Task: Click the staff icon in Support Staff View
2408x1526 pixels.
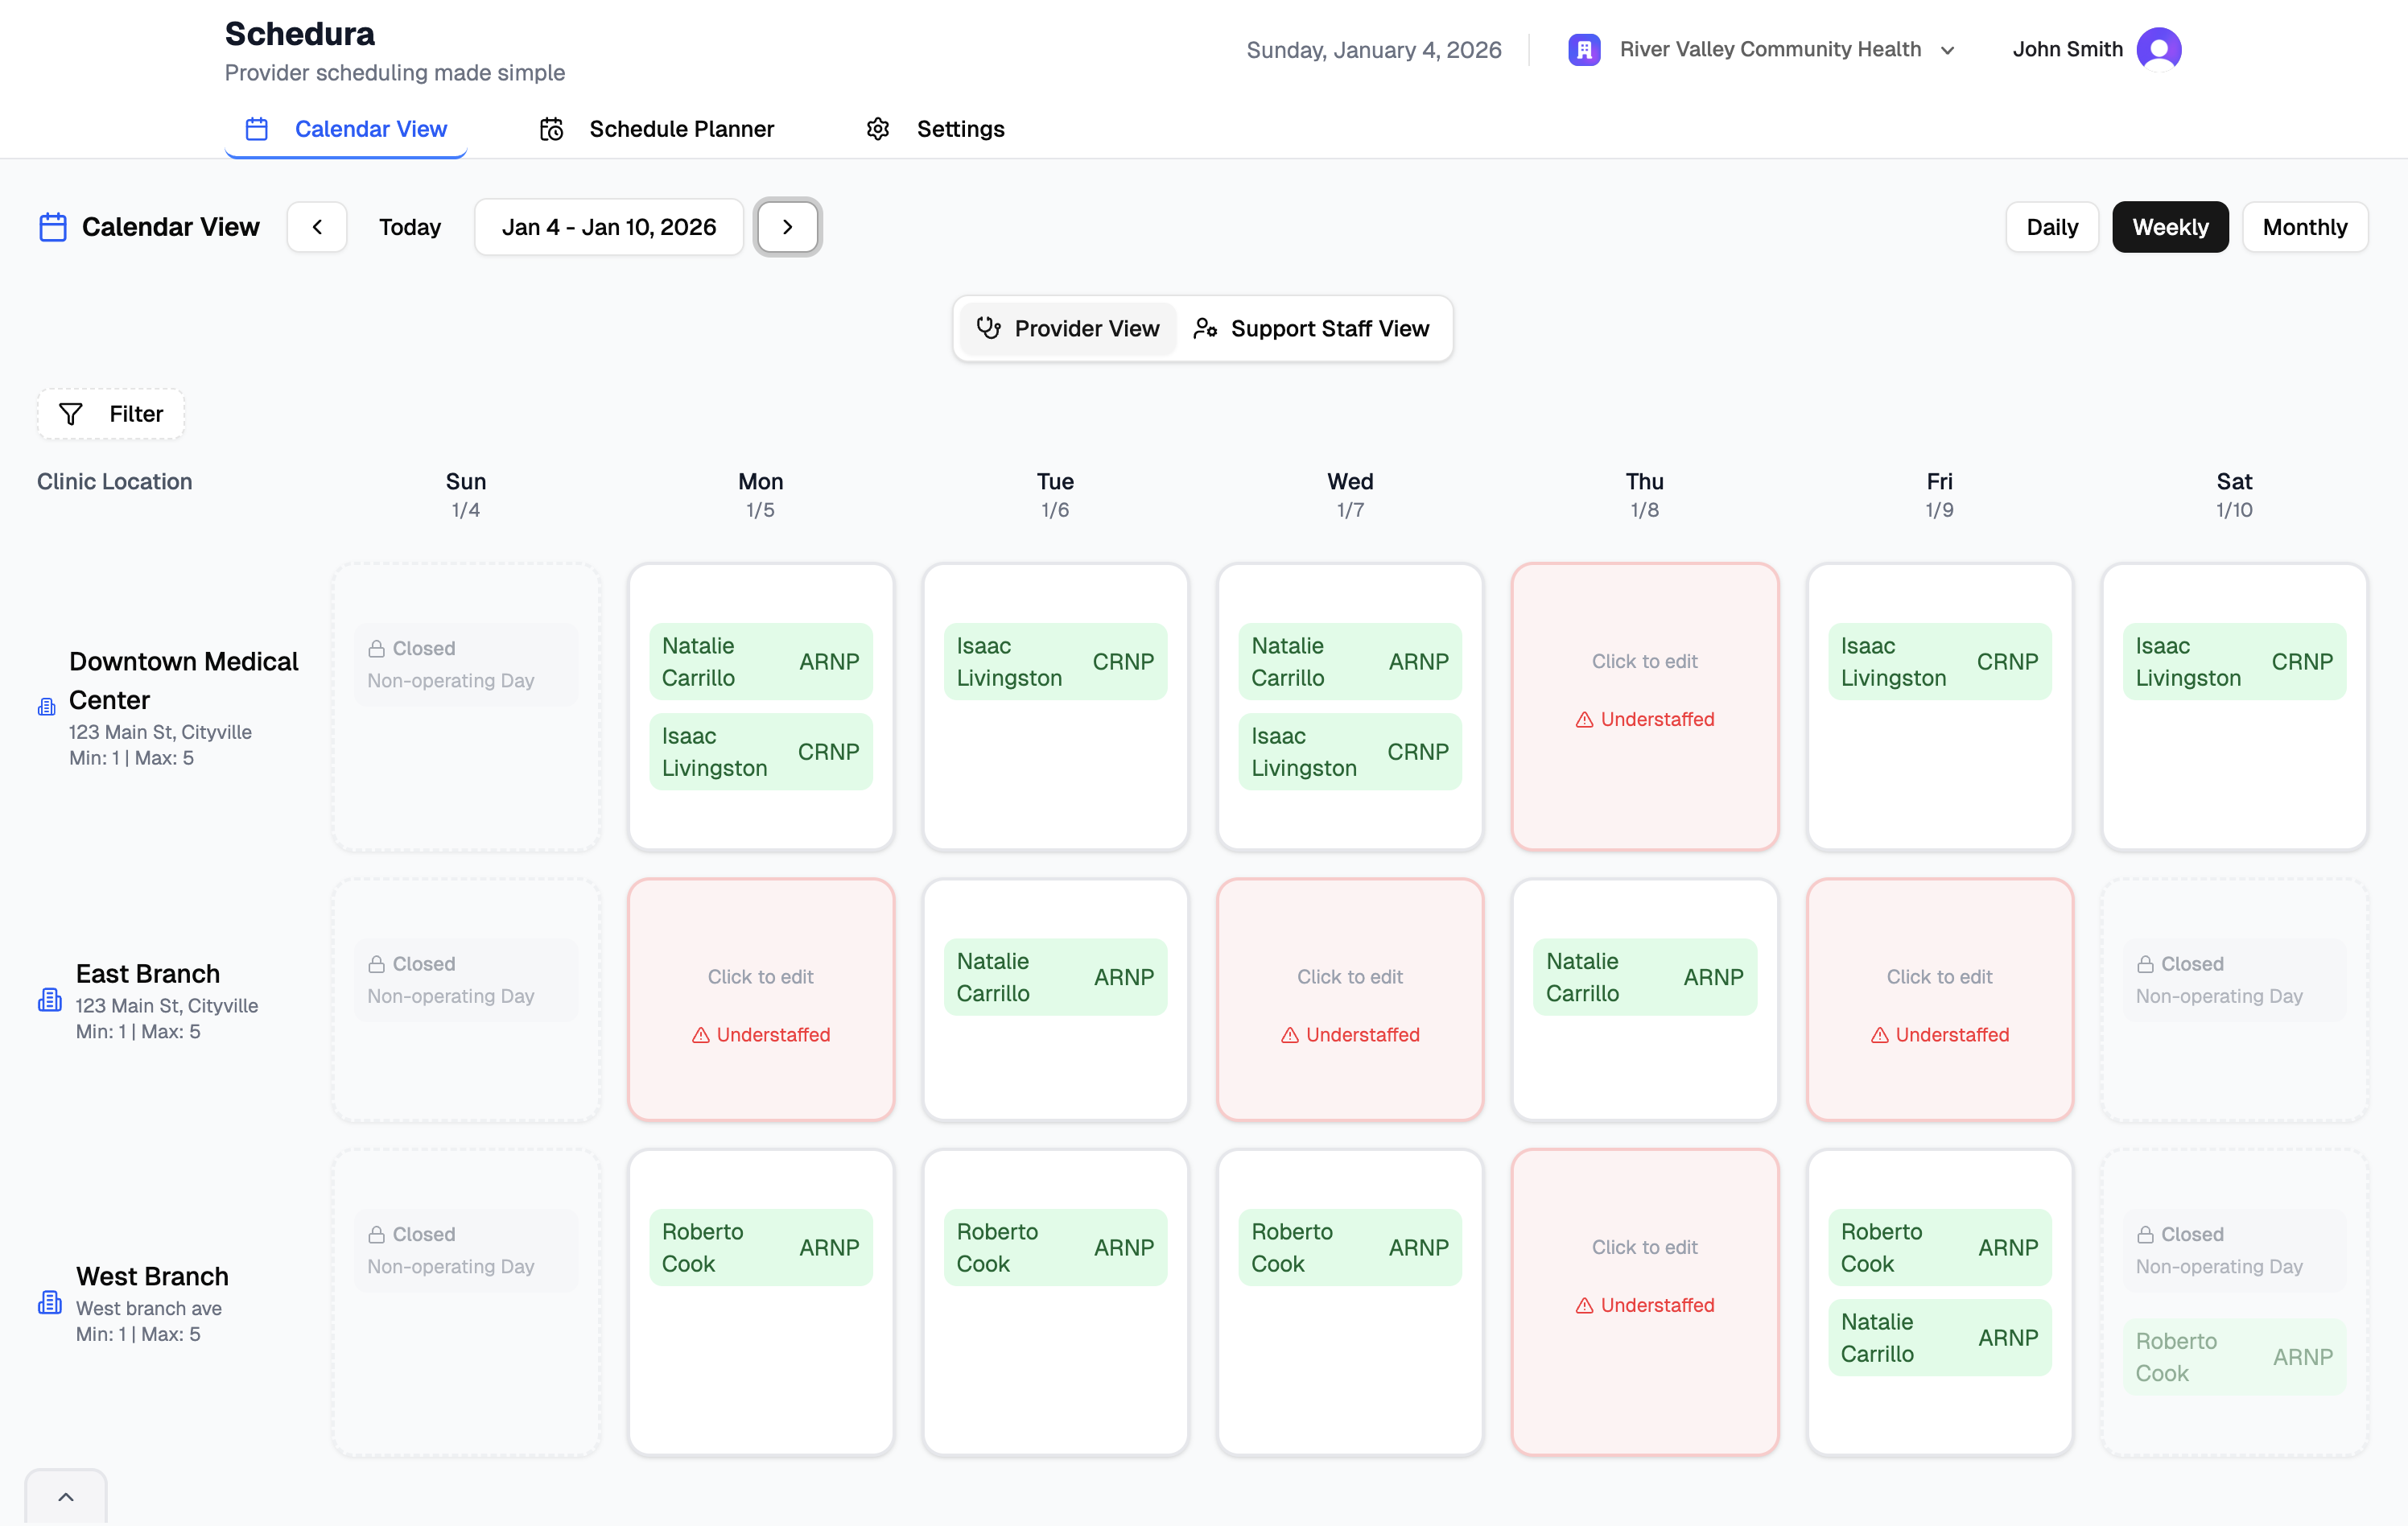Action: coord(1205,328)
